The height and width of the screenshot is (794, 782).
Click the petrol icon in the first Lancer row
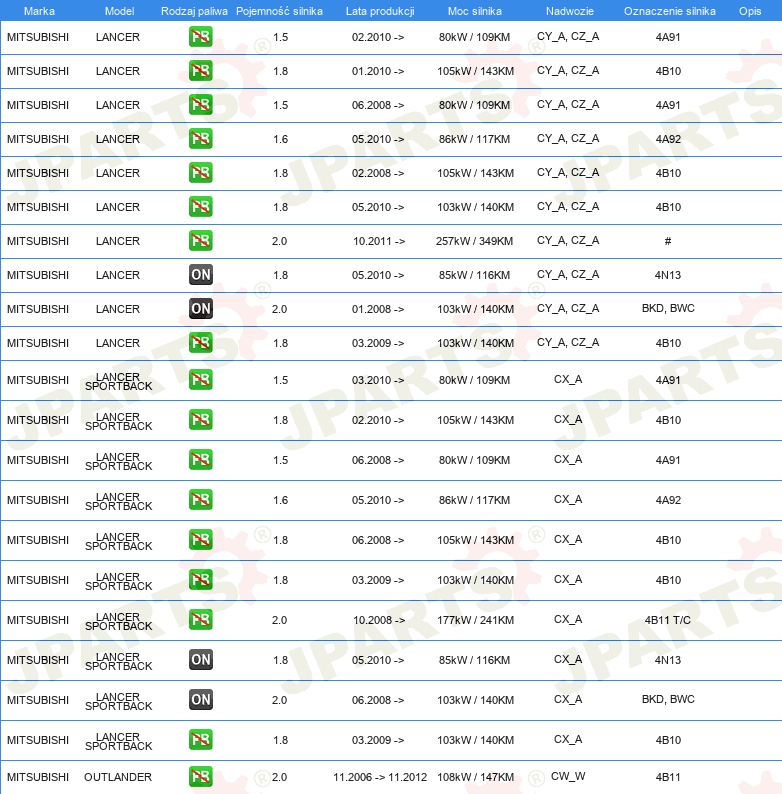point(200,37)
